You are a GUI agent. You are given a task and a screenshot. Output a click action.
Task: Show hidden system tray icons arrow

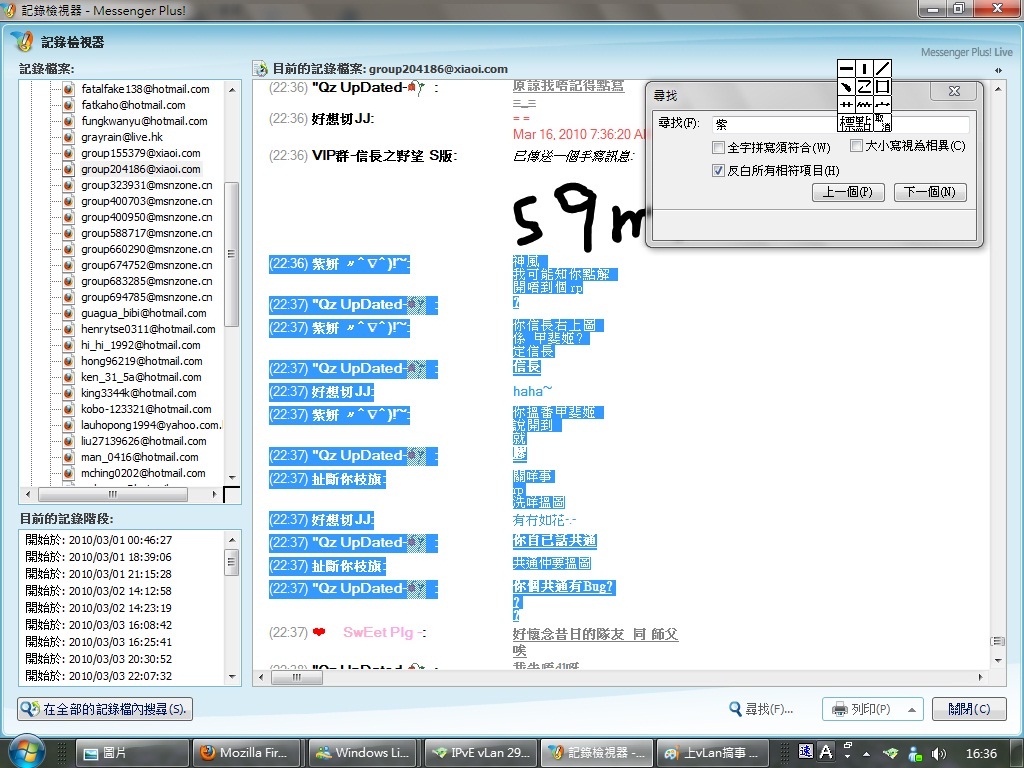pyautogui.click(x=867, y=754)
